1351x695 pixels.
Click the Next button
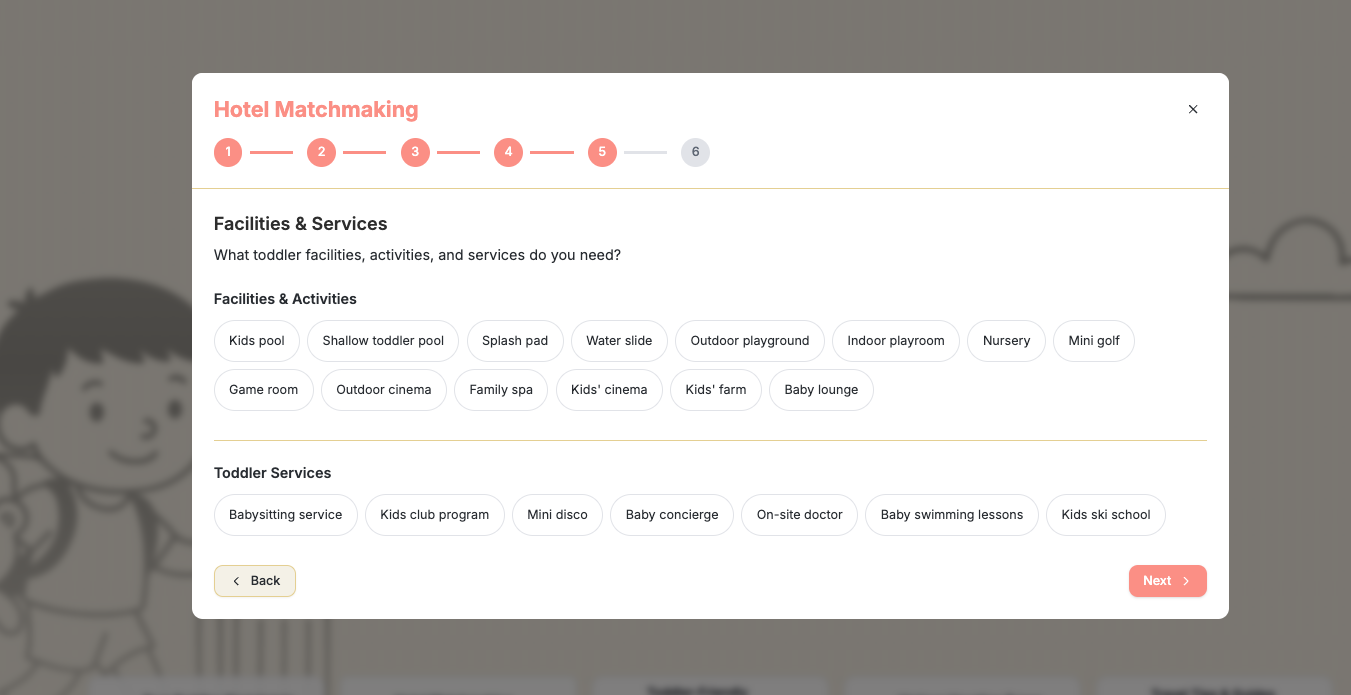1168,581
